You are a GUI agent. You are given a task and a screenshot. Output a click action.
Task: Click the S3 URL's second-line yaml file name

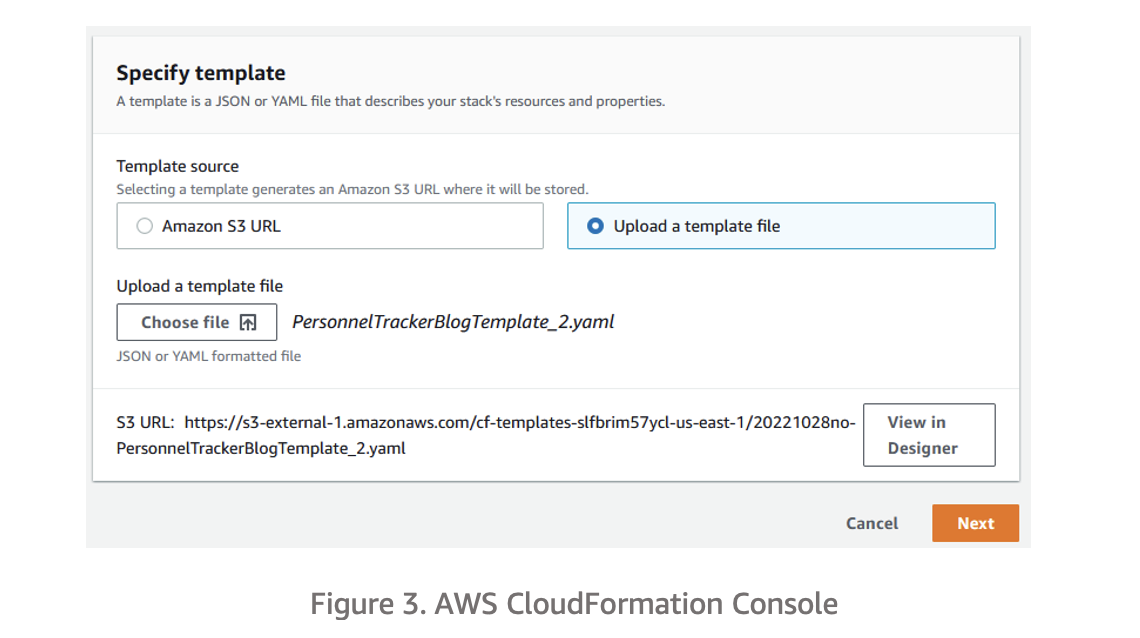[x=261, y=448]
